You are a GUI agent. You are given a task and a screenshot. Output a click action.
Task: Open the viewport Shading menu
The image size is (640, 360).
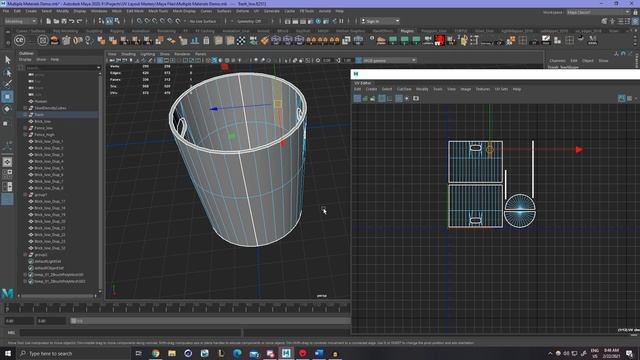tap(128, 54)
